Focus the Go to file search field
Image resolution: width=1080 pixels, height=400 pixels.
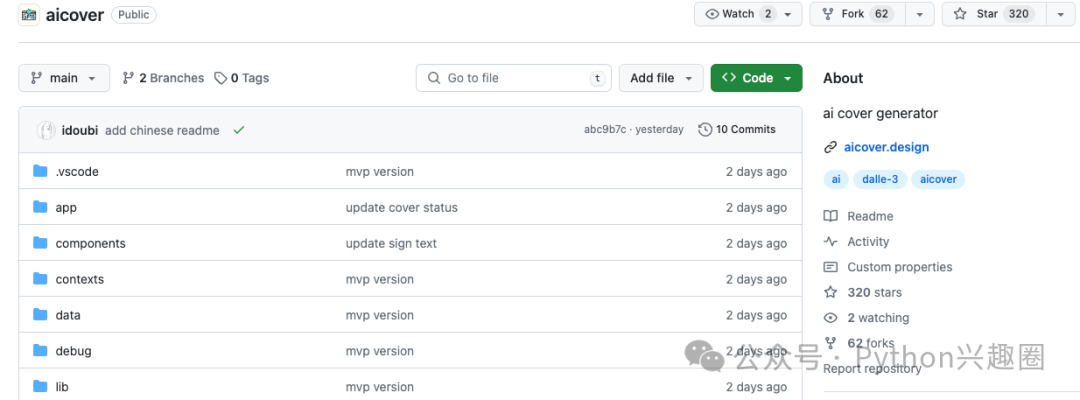(x=514, y=78)
